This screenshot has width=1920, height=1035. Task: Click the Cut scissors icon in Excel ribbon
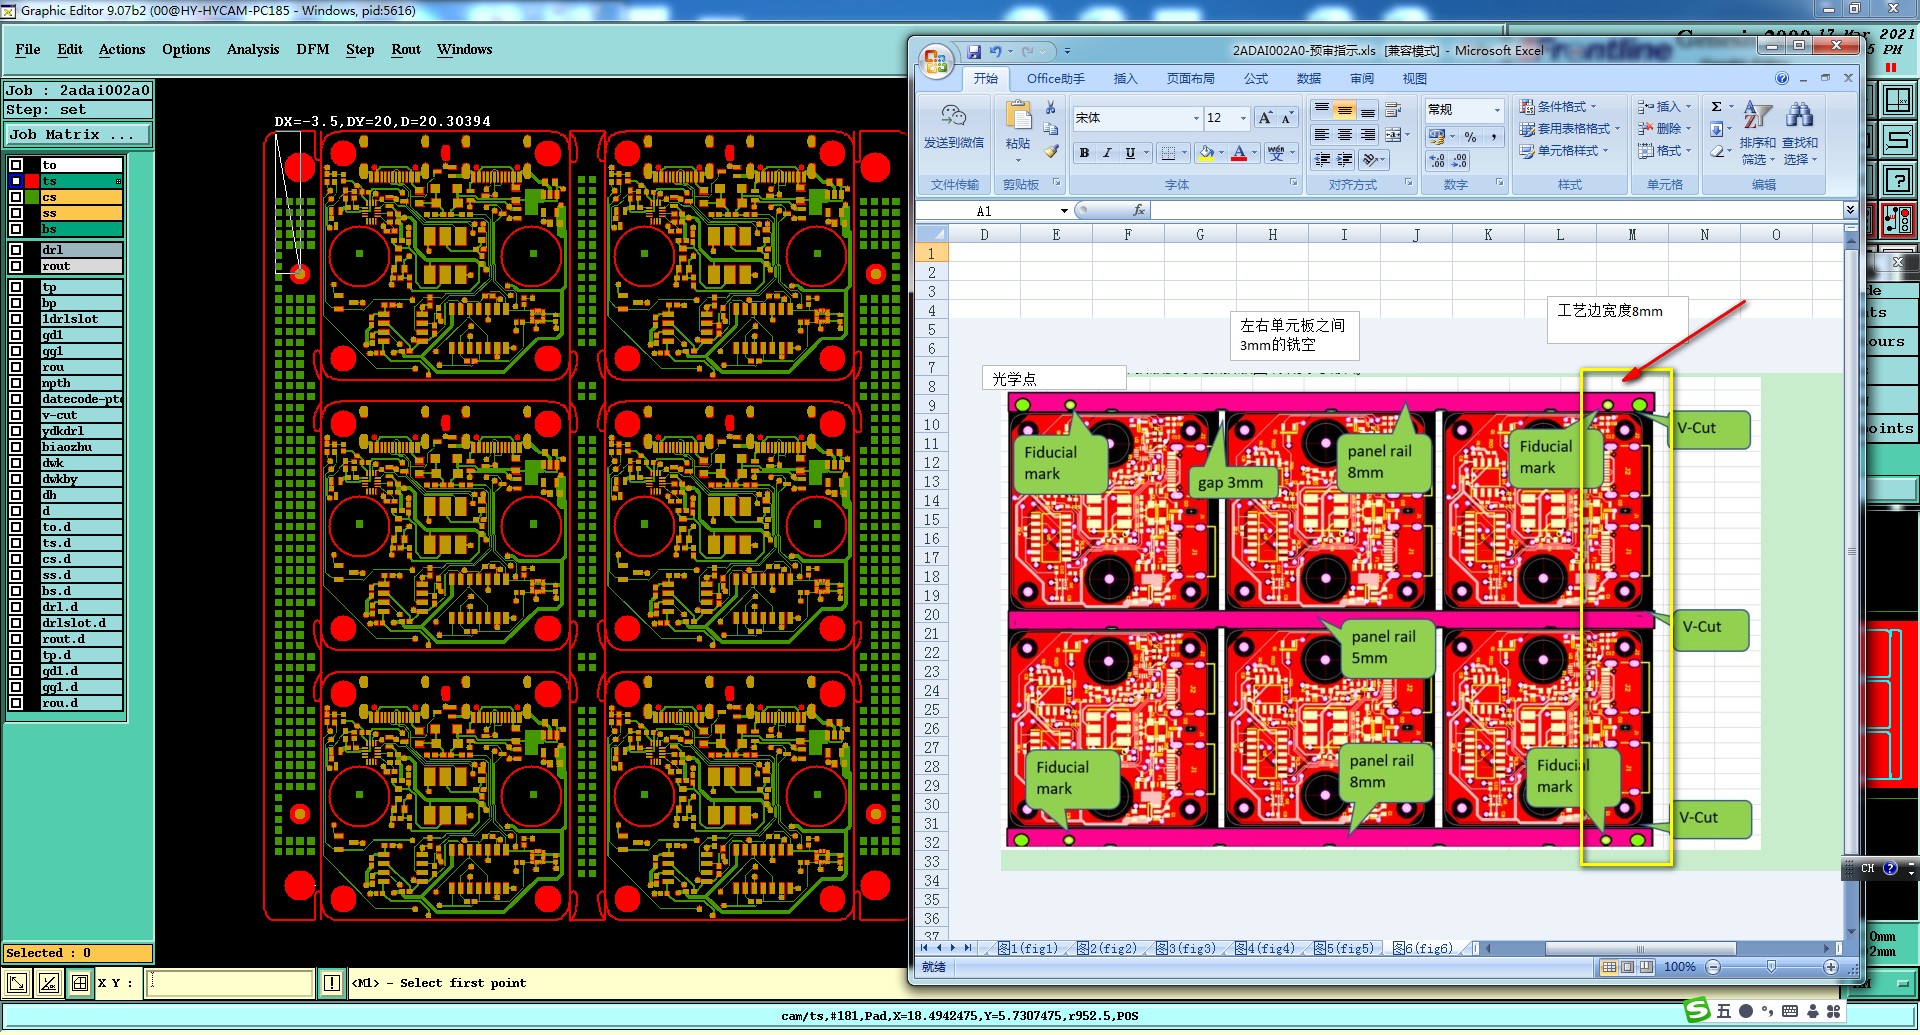pos(1051,108)
